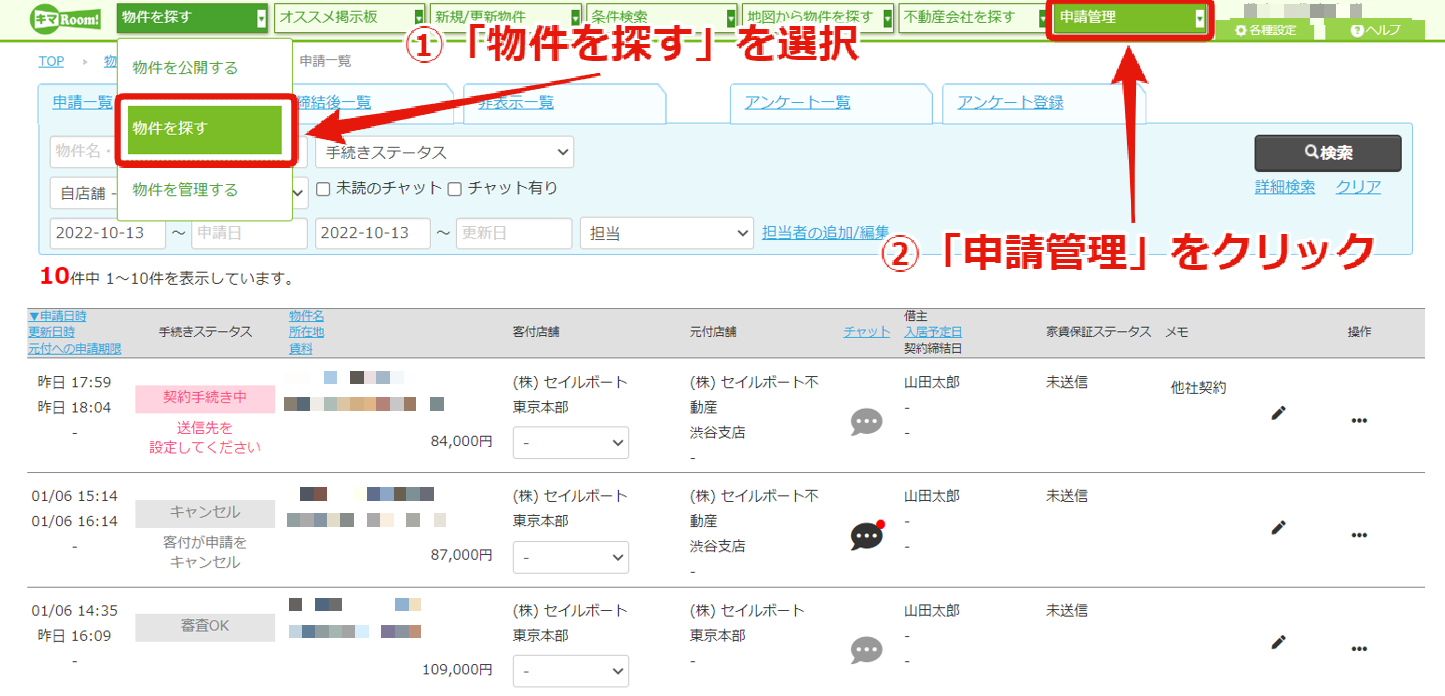Click the 検索 search button
The image size is (1445, 696).
pyautogui.click(x=1328, y=153)
